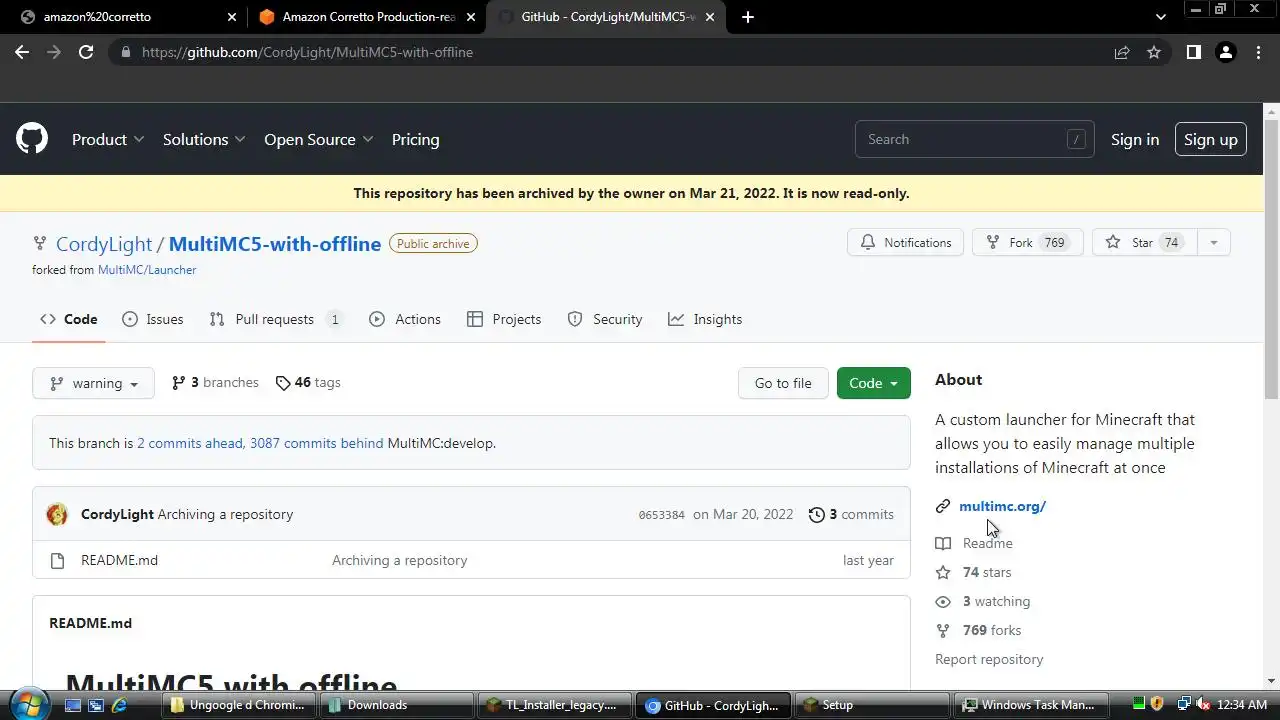Click the Sign up button

[1211, 139]
